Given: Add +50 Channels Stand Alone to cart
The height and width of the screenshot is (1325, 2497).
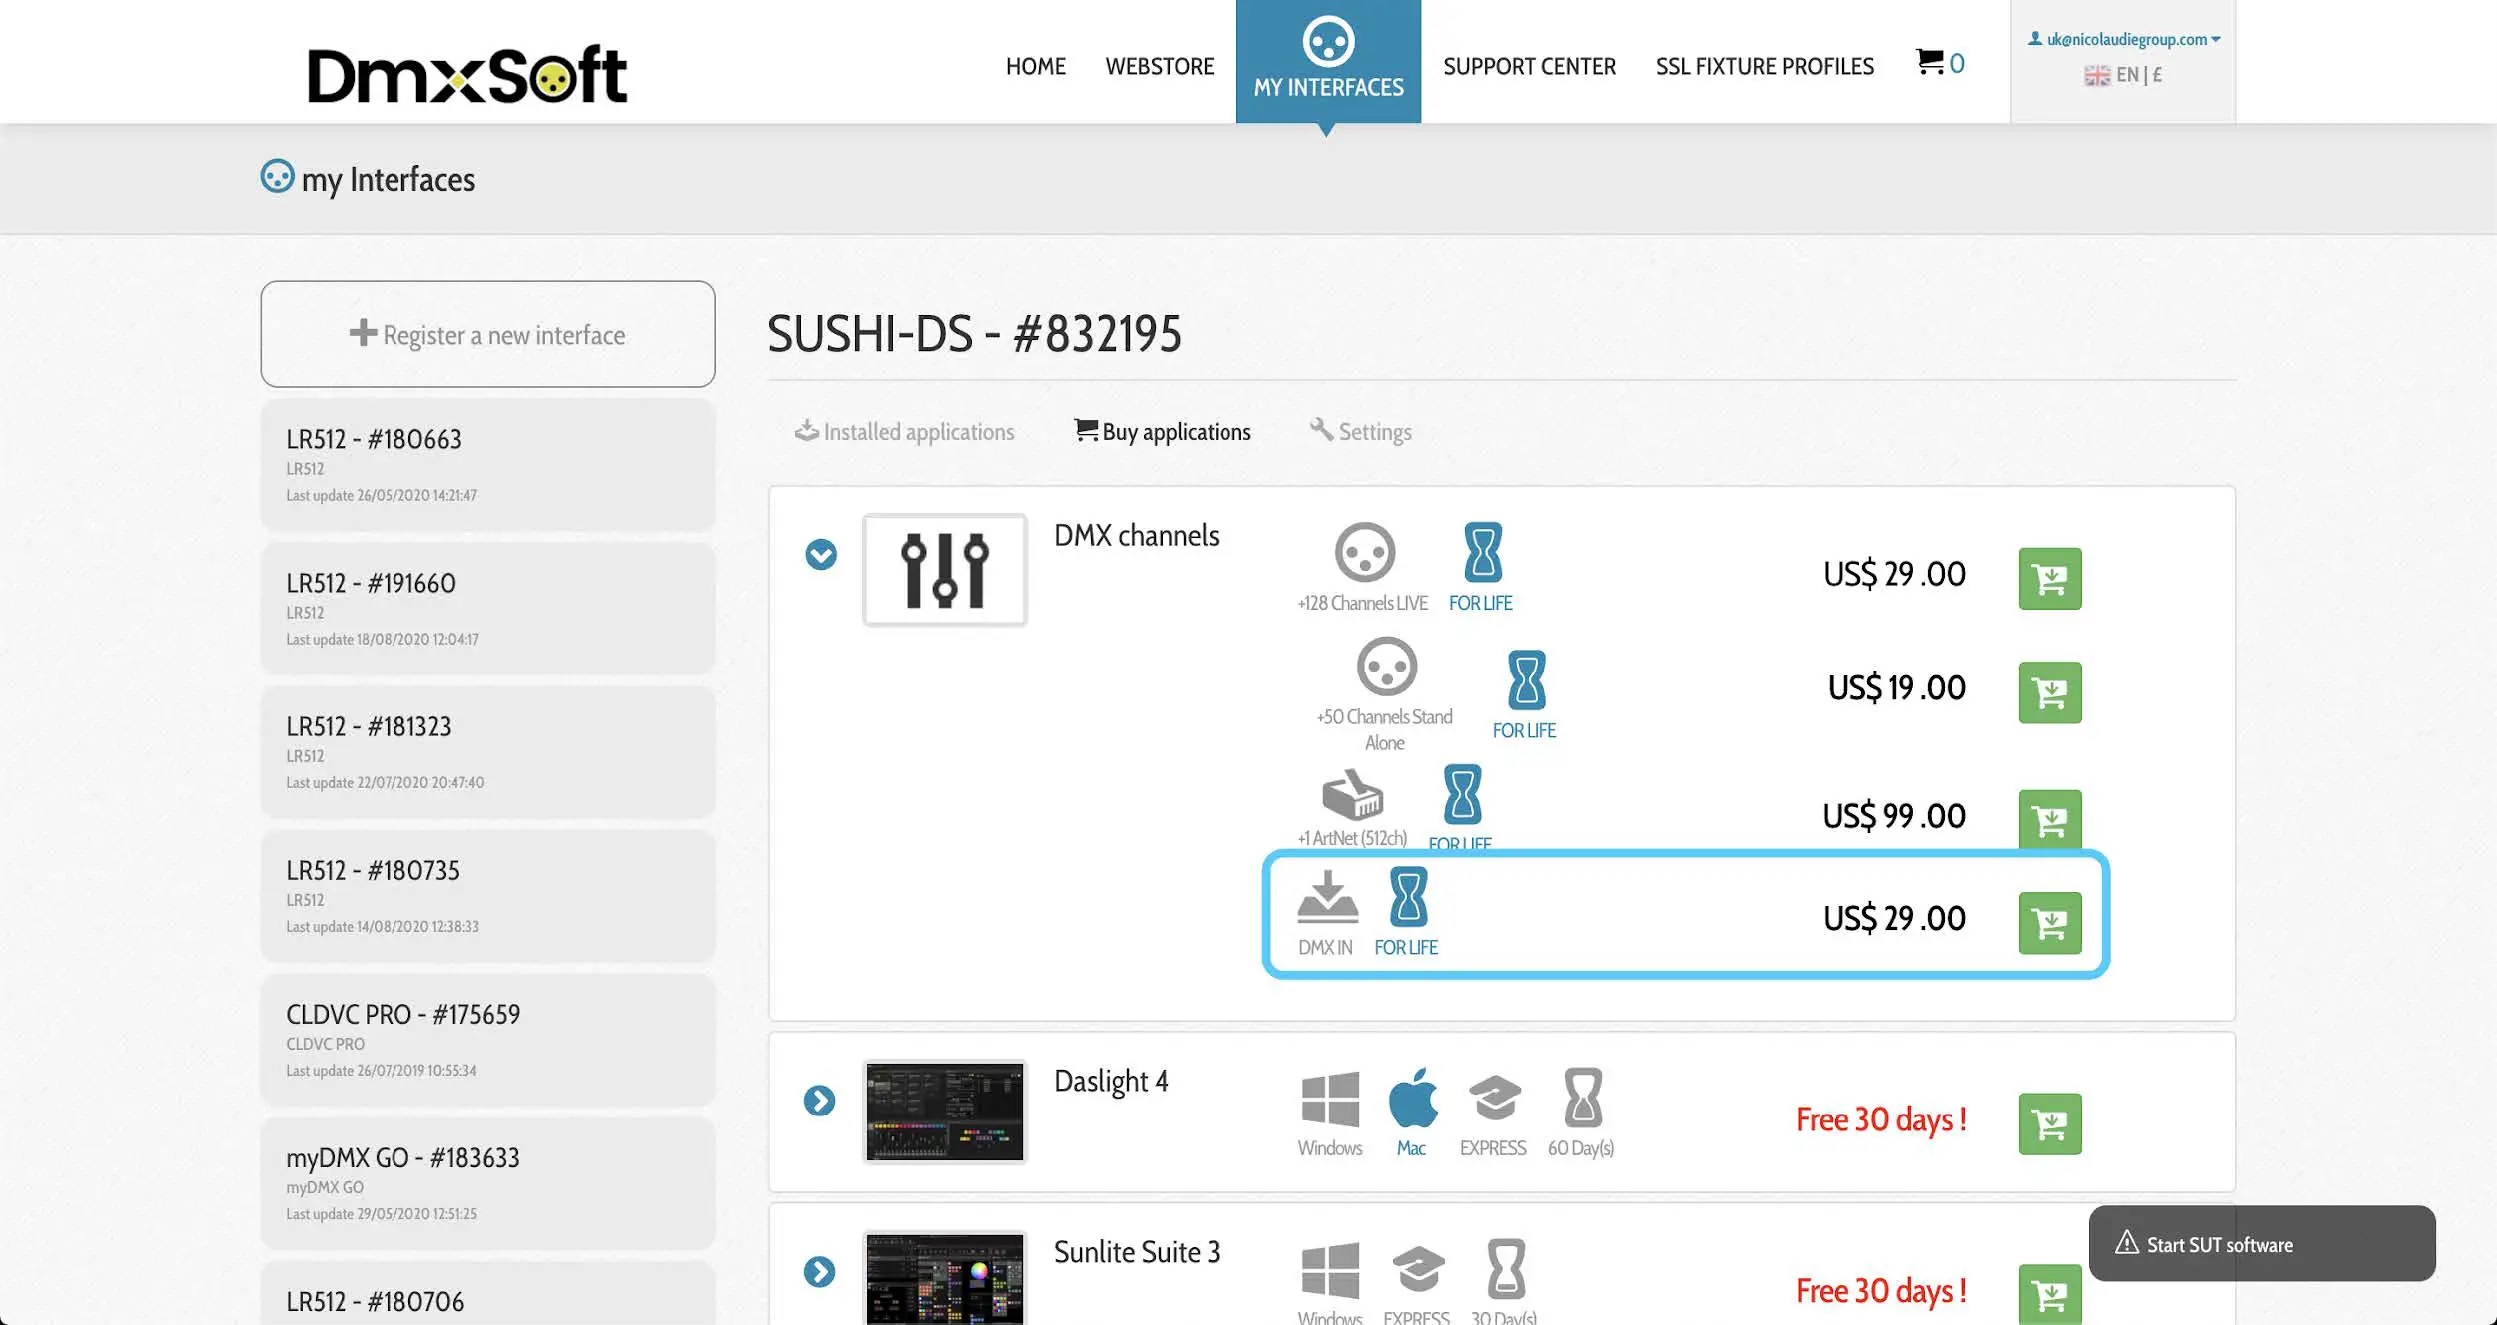Looking at the screenshot, I should [2049, 692].
